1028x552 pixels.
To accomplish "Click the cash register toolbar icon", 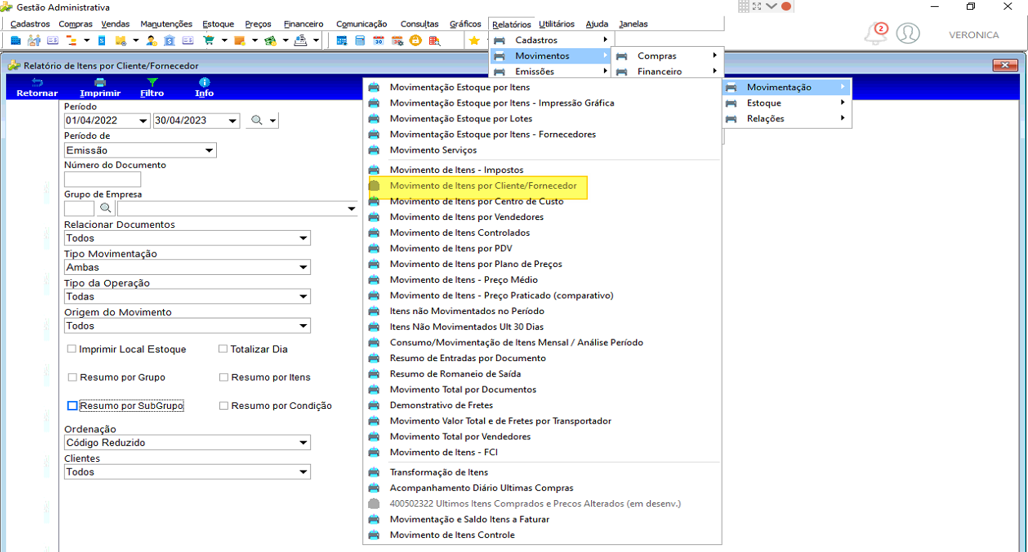I will click(300, 41).
